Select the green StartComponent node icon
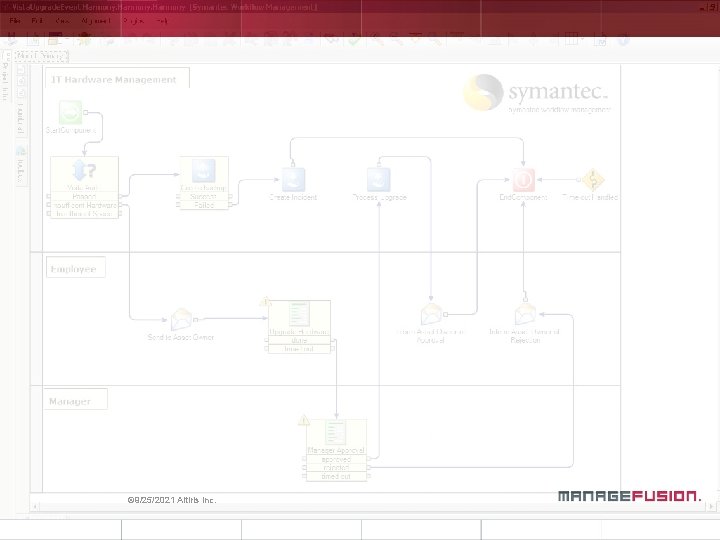This screenshot has width=720, height=540. pos(70,112)
